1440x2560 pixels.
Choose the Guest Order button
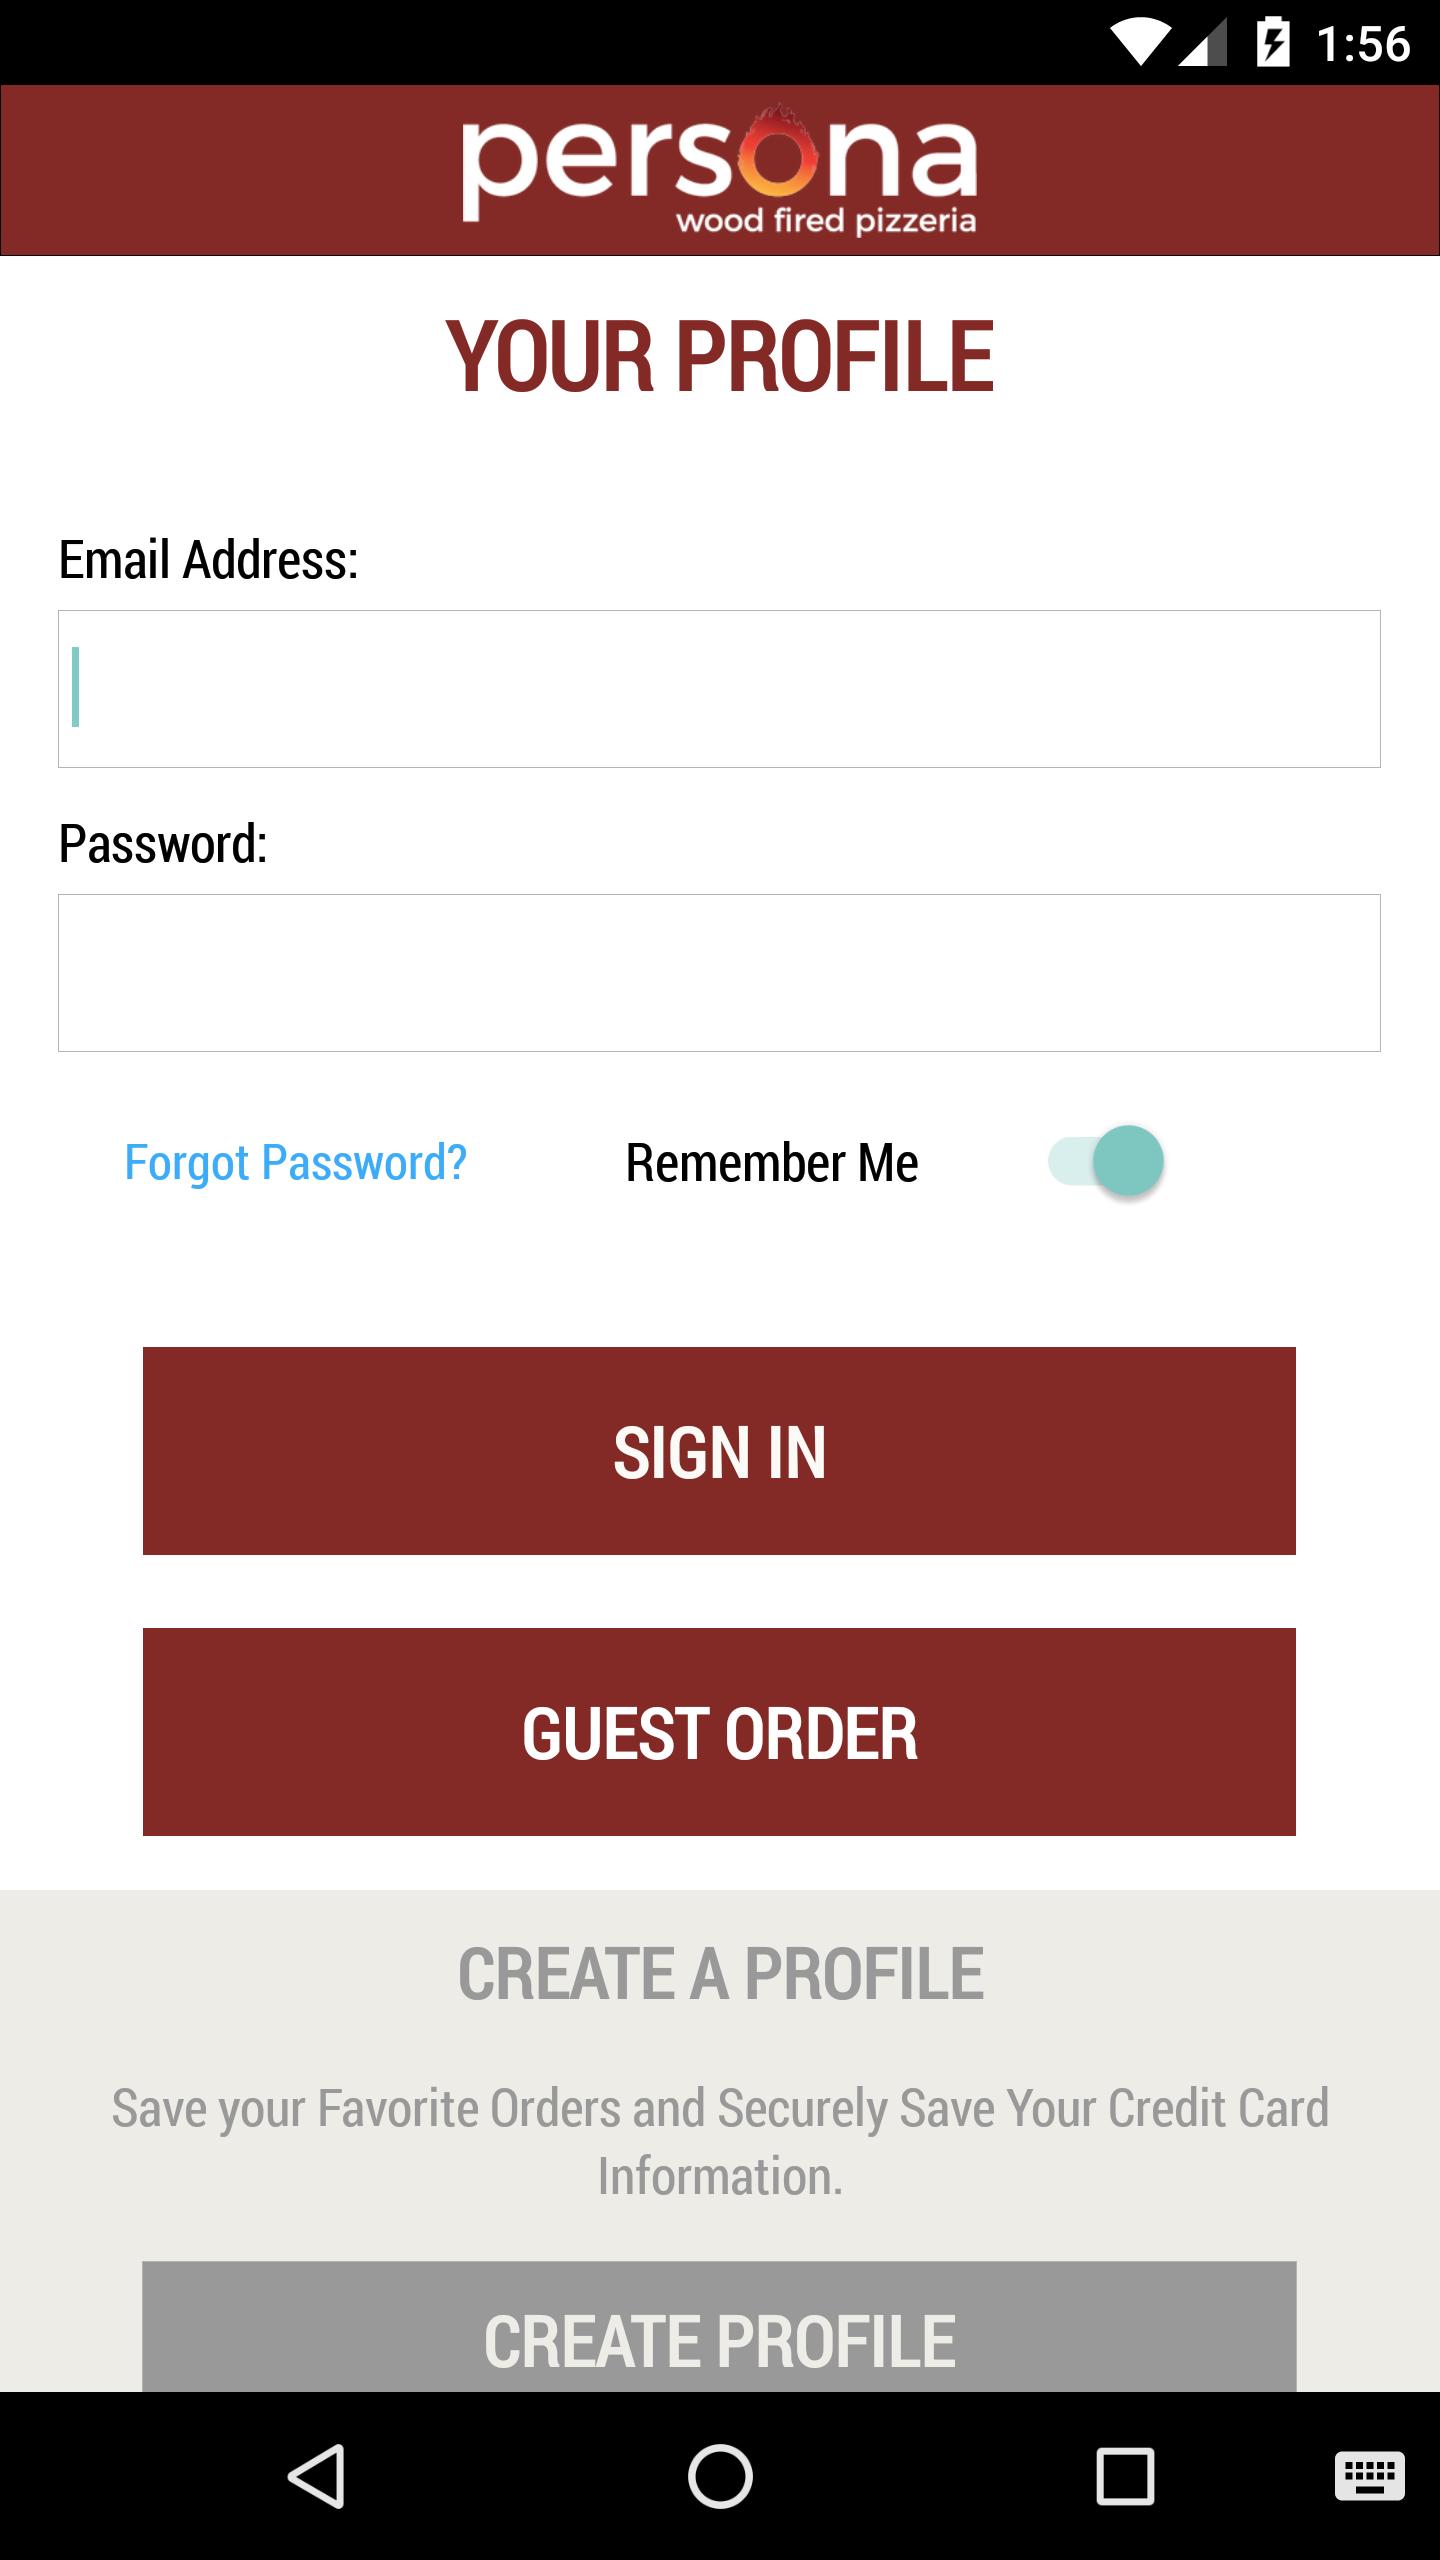719,1732
